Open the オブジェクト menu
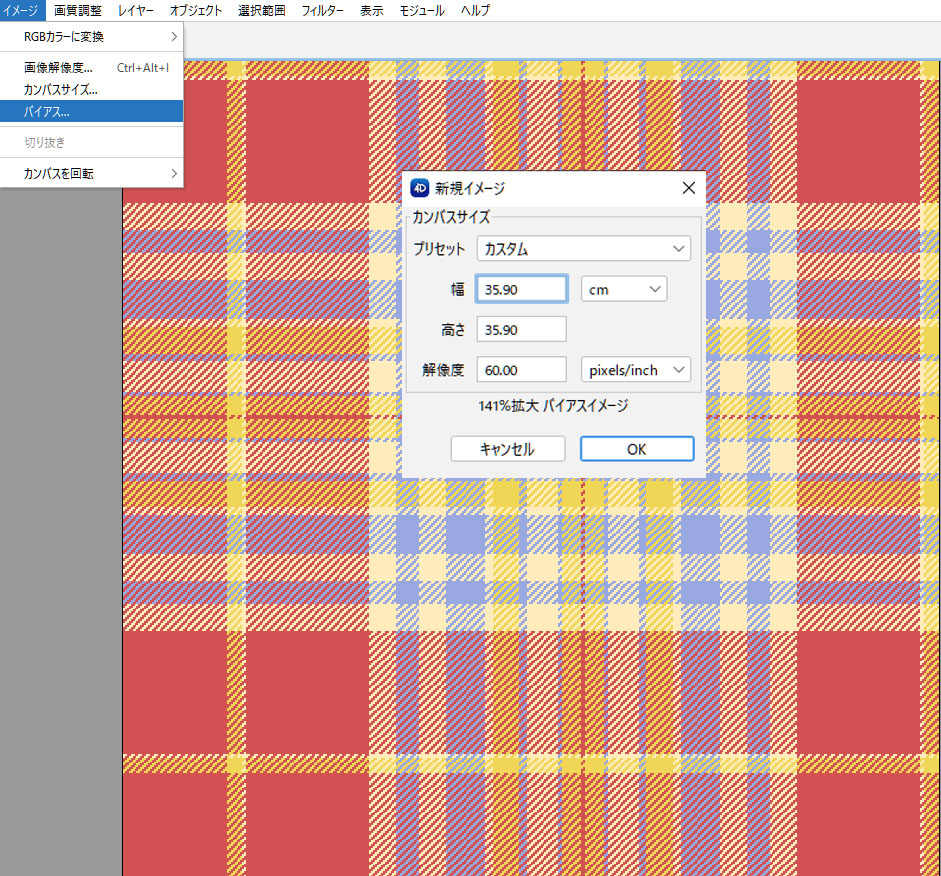The height and width of the screenshot is (876, 941). (196, 10)
